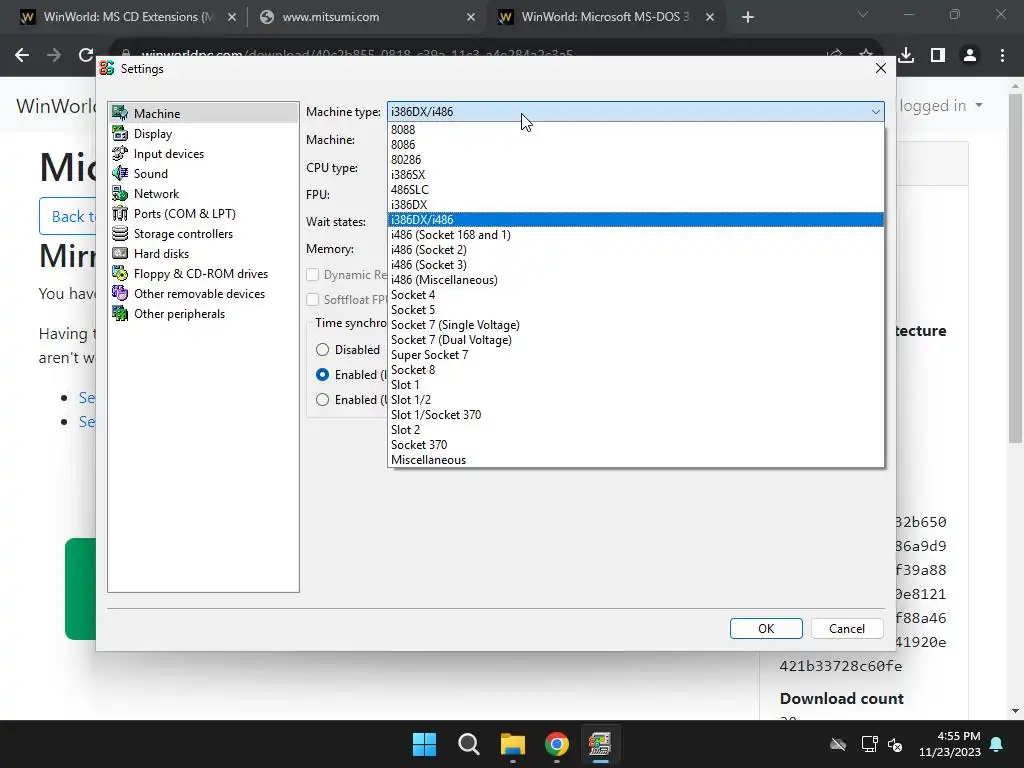Open Chrome downloads icon
The width and height of the screenshot is (1024, 768).
[x=906, y=56]
